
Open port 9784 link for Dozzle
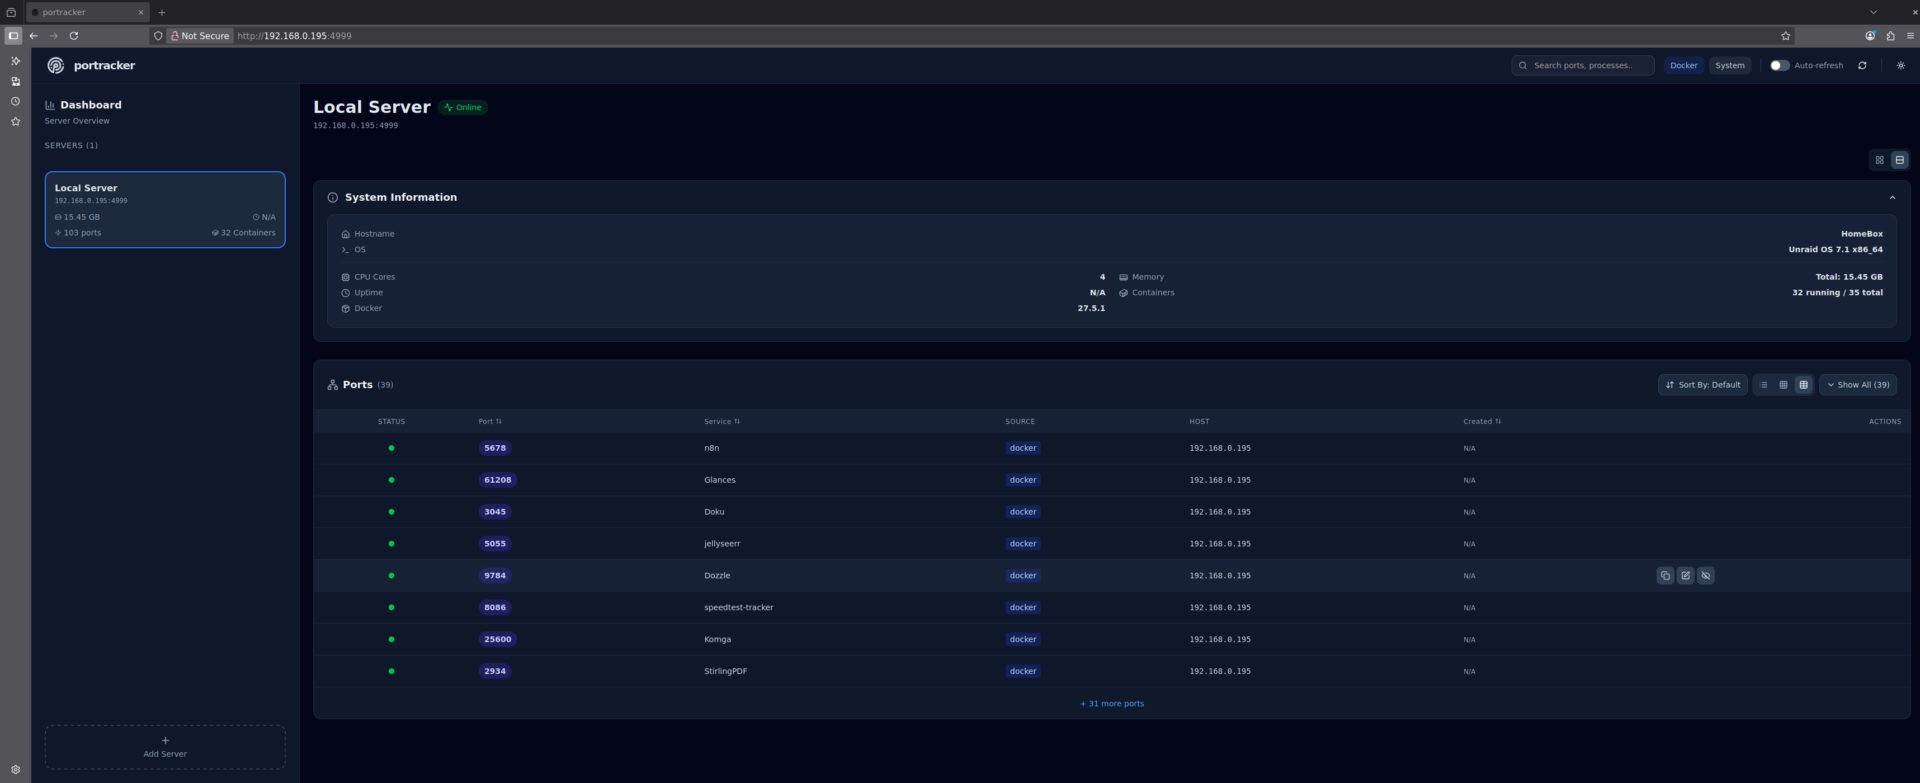[x=495, y=576]
